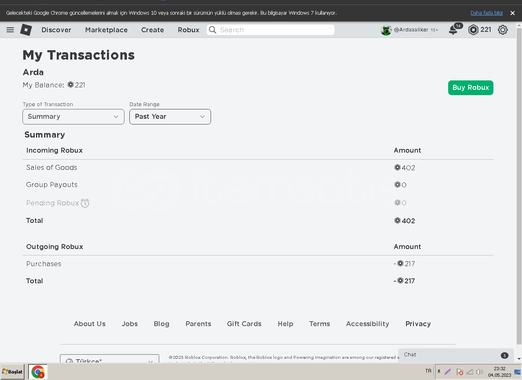Viewport: 522px width, 380px height.
Task: Open the Accessibility footer link
Action: point(367,324)
